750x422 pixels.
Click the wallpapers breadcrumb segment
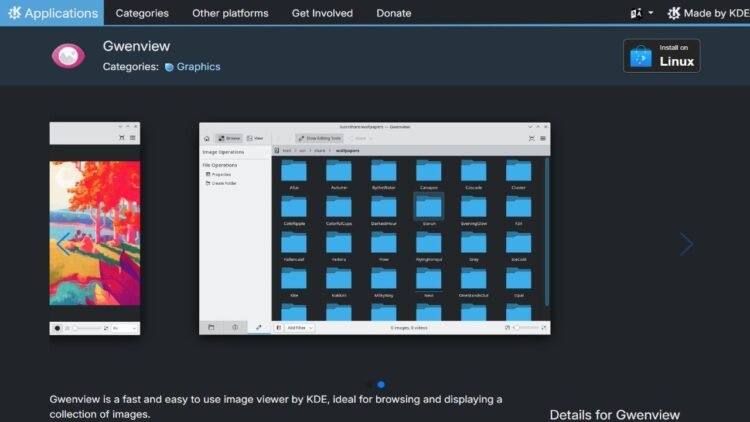[x=348, y=150]
